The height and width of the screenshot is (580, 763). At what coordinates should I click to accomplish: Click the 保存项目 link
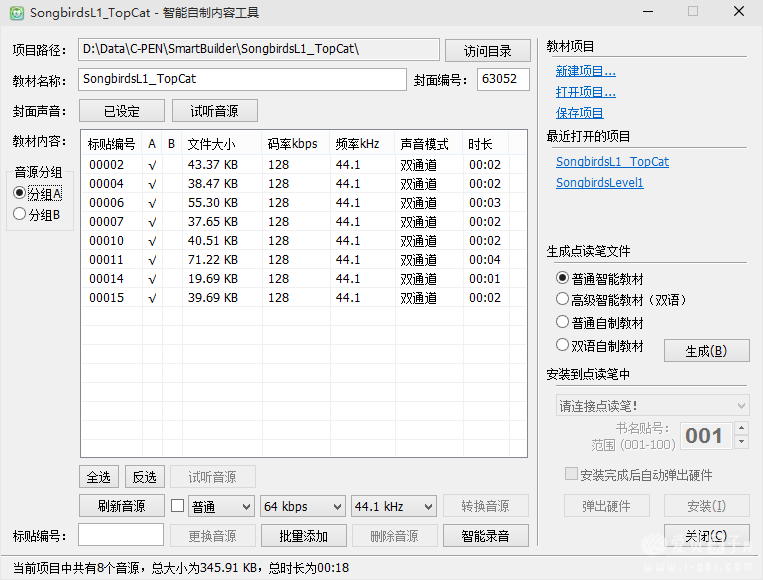click(579, 113)
